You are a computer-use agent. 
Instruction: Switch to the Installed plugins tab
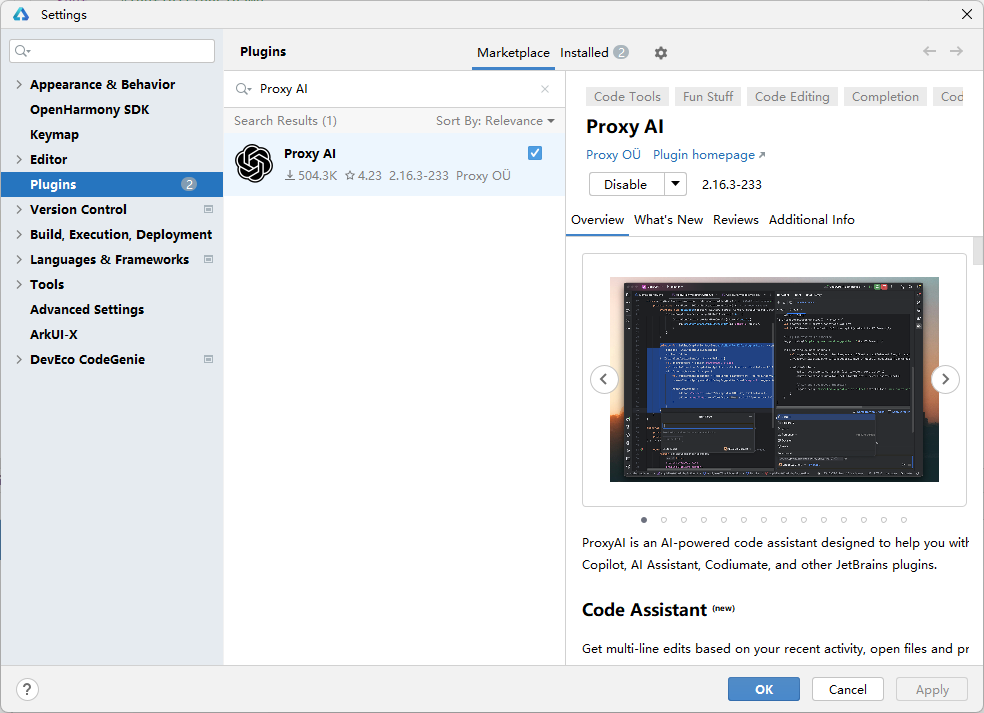(x=593, y=53)
